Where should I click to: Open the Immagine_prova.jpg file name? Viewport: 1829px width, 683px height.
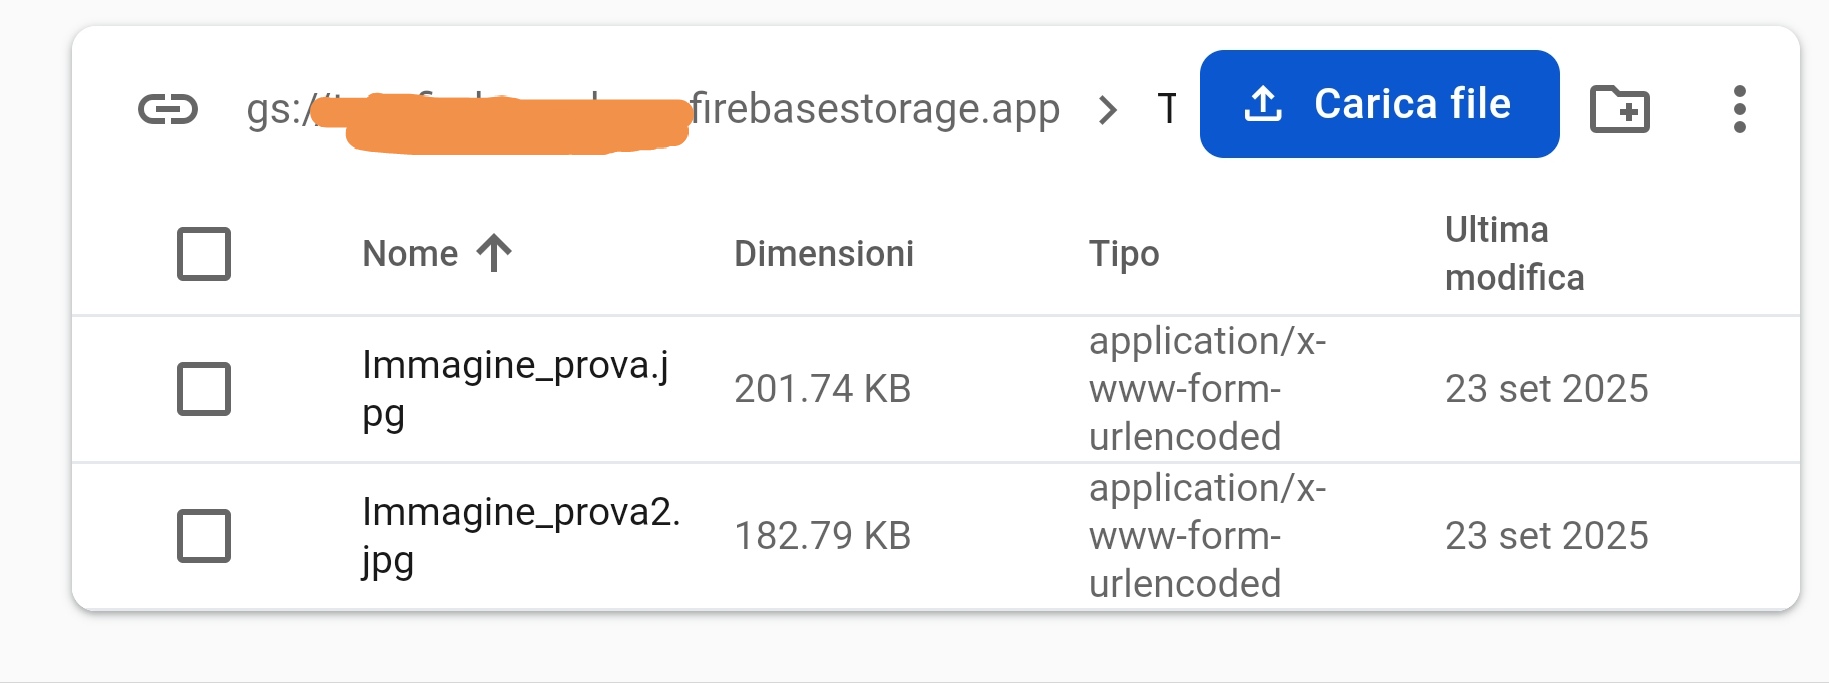click(x=514, y=388)
